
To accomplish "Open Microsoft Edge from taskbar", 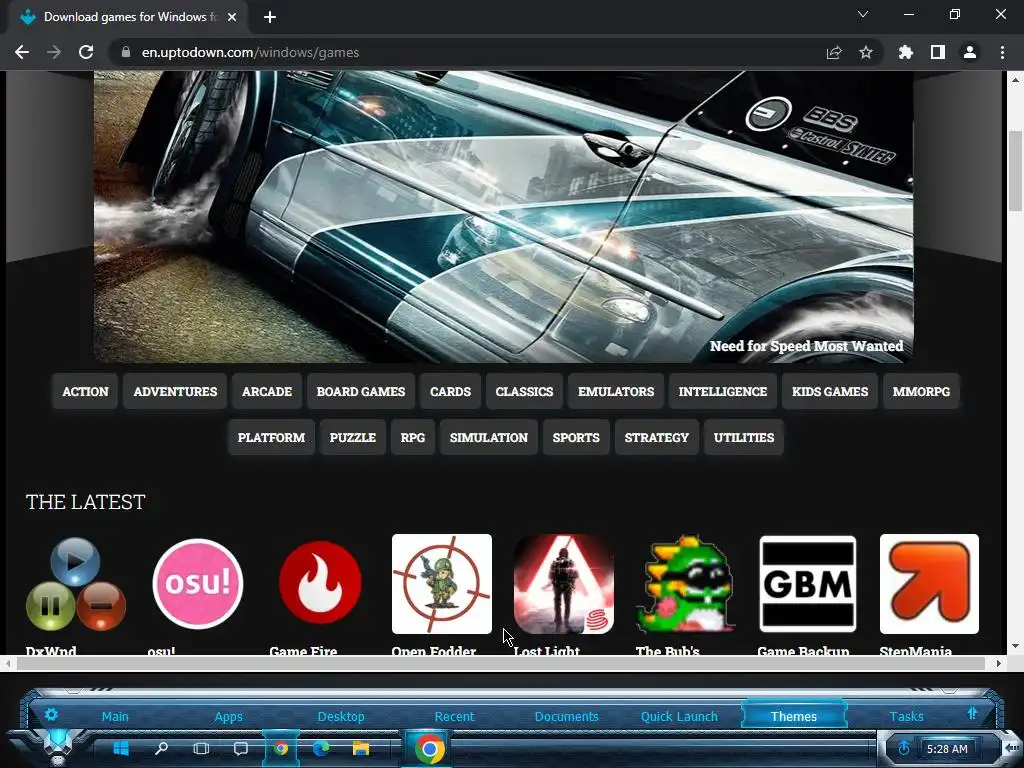I will point(321,748).
